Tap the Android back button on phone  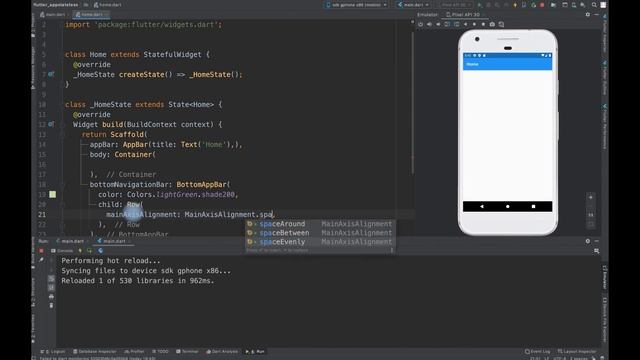482,207
